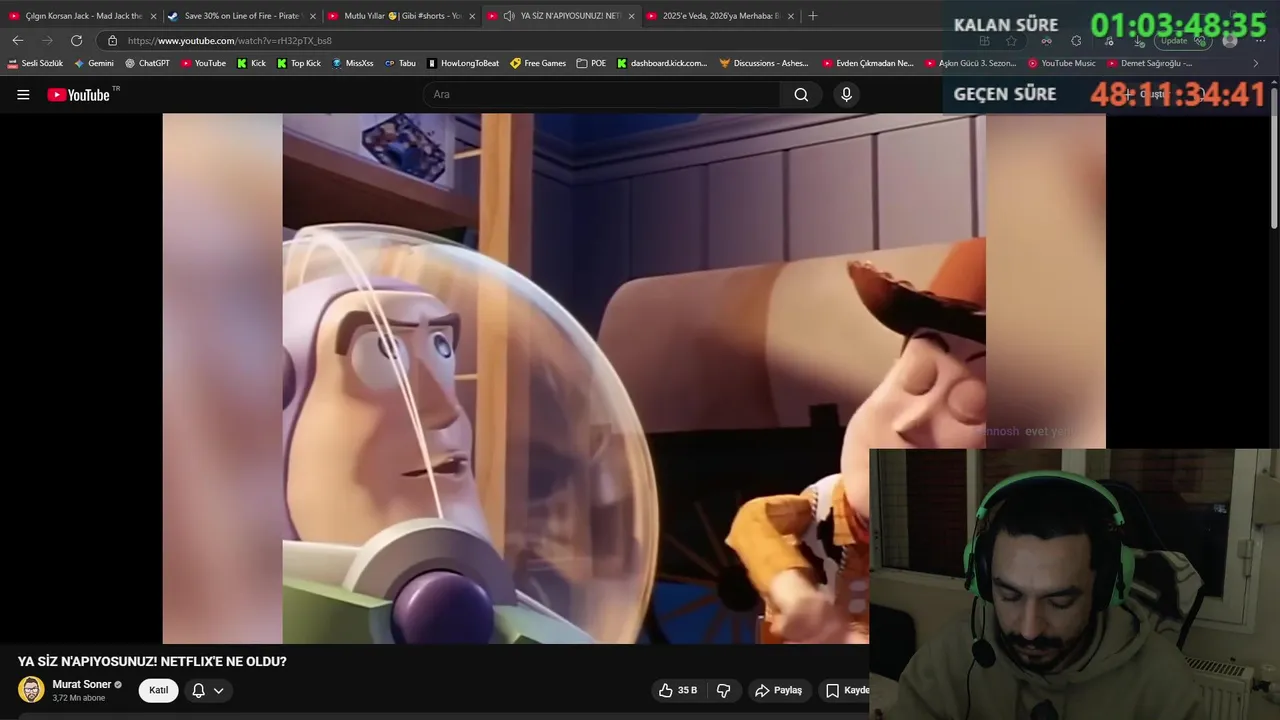Open the dashboard.kick.com bookmark
1280x720 pixels.
(x=662, y=63)
